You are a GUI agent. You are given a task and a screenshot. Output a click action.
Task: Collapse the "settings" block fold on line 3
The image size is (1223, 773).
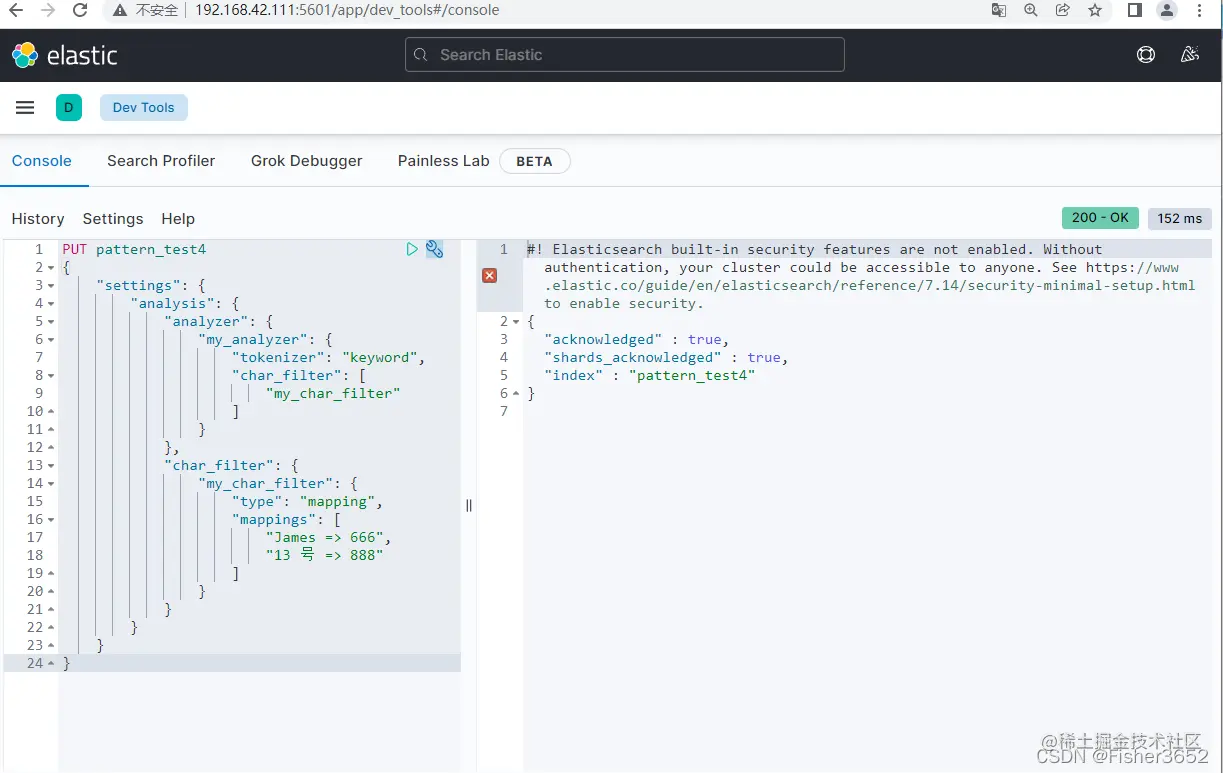pyautogui.click(x=51, y=286)
